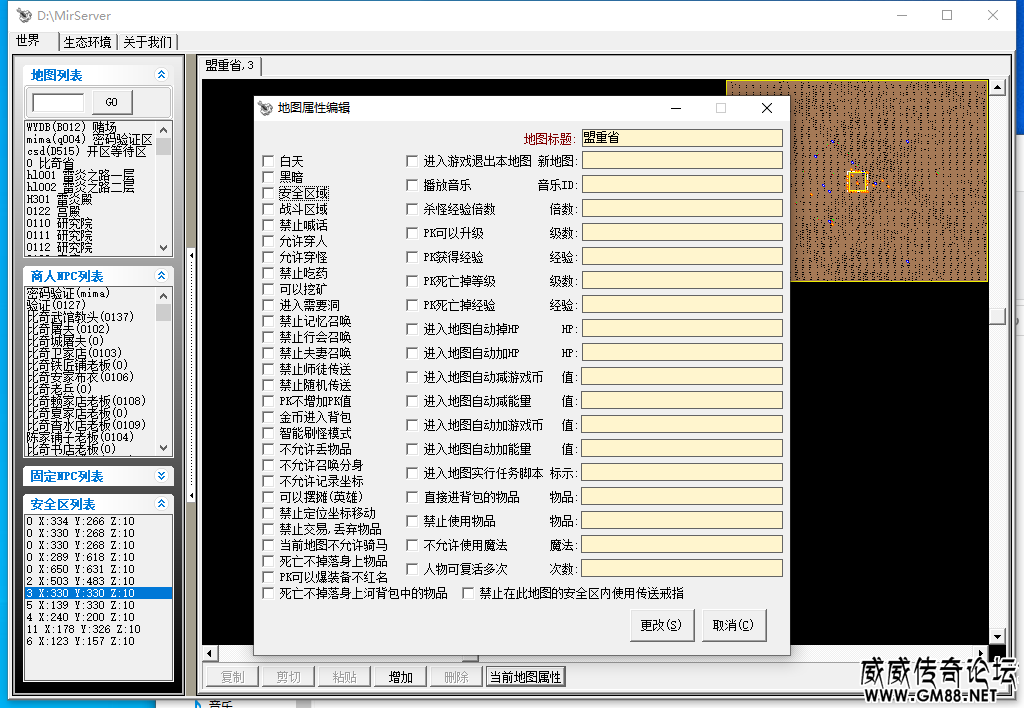Viewport: 1024px width, 708px height.
Task: Select 0122 宫殿 in the map list
Action: [54, 211]
